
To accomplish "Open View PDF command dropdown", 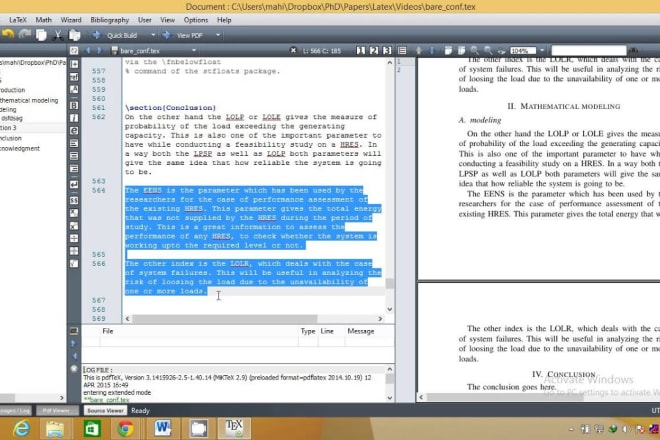I will (x=218, y=35).
